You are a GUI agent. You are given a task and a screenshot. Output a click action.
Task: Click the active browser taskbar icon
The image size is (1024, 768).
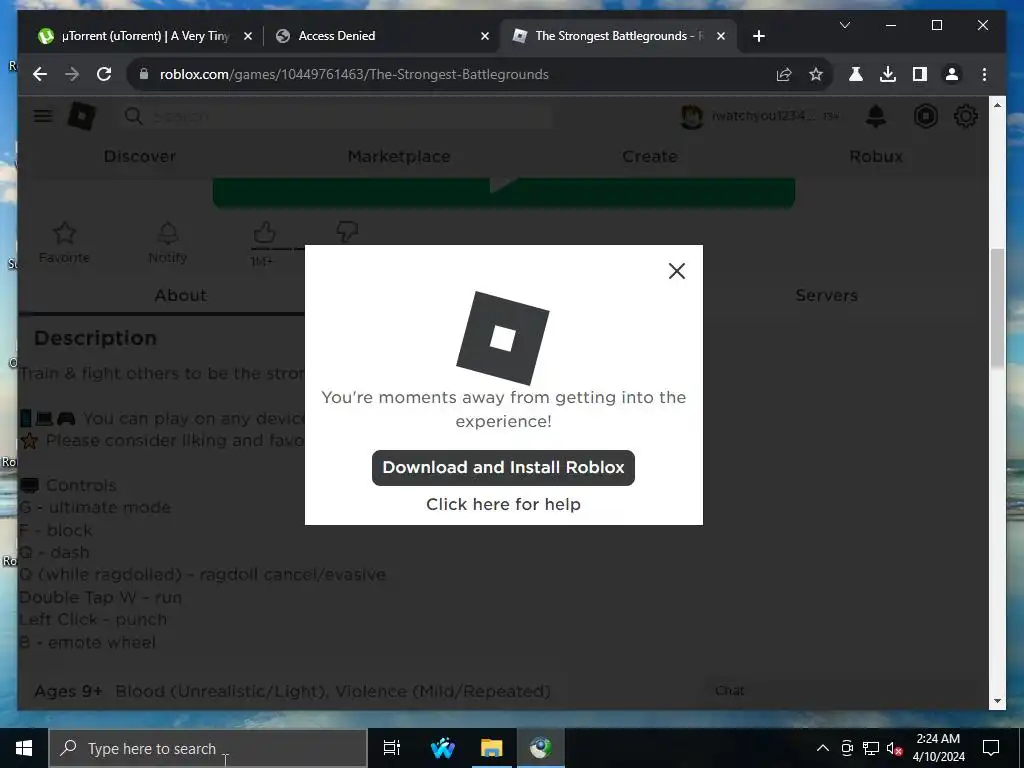541,748
